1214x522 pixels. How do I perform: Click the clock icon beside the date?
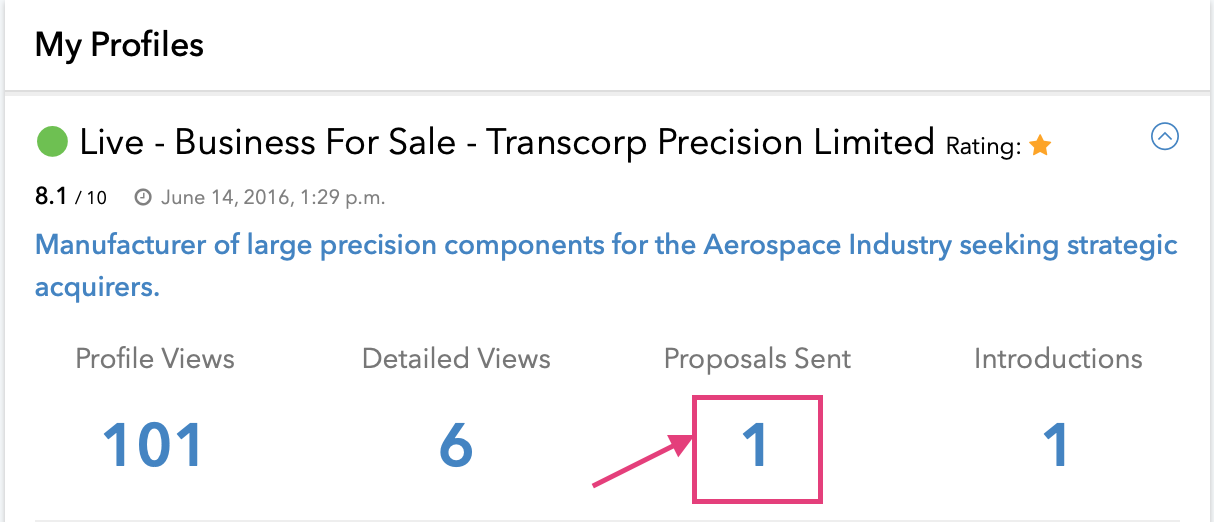point(143,198)
